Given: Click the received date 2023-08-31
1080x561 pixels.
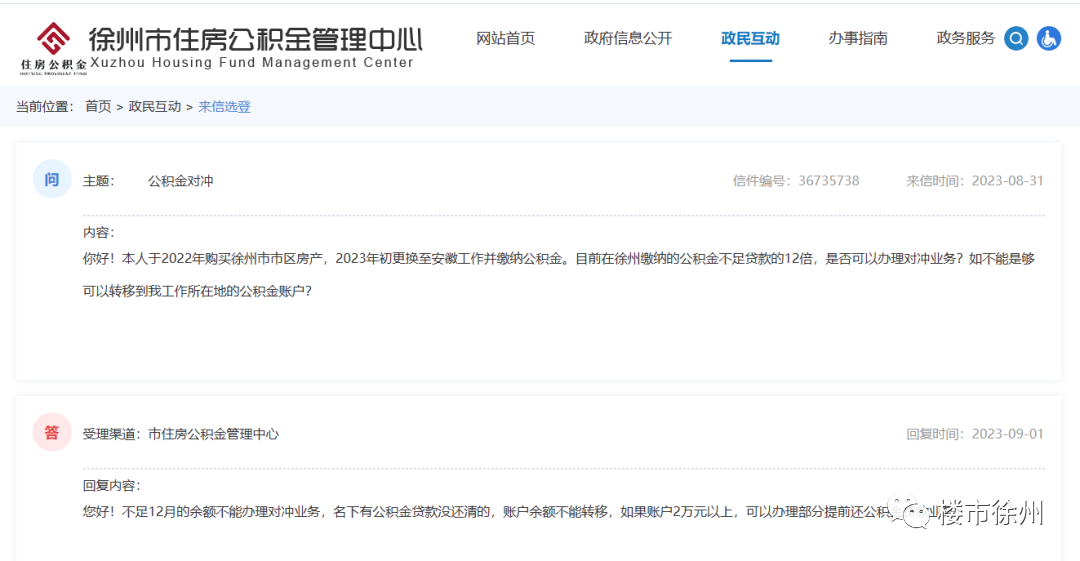Looking at the screenshot, I should [1008, 181].
